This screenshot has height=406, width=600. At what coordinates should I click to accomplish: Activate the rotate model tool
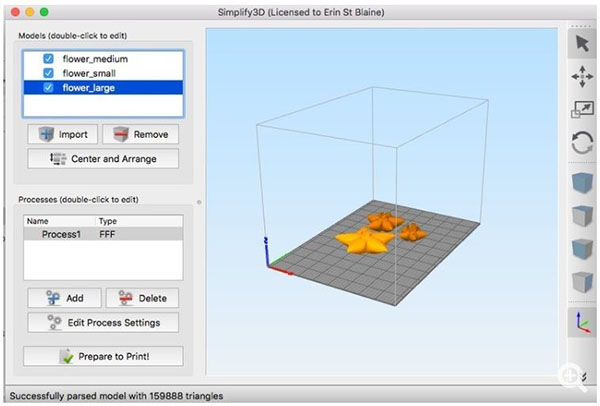point(581,143)
